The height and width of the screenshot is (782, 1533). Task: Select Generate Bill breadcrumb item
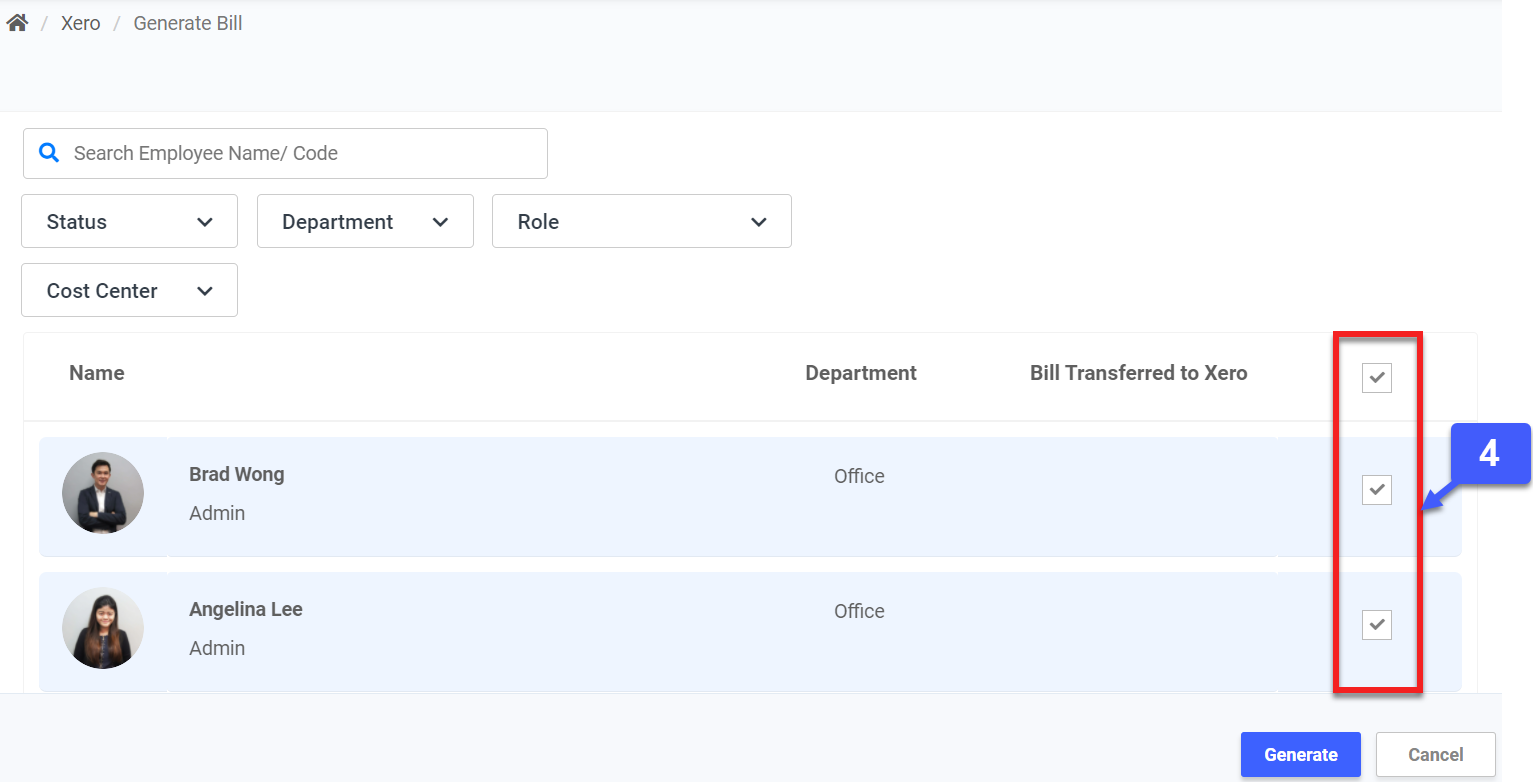point(188,23)
